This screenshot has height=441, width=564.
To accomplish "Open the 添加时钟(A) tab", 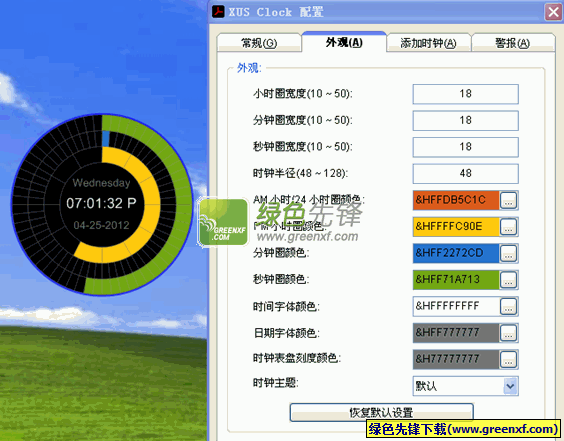I will coord(428,43).
